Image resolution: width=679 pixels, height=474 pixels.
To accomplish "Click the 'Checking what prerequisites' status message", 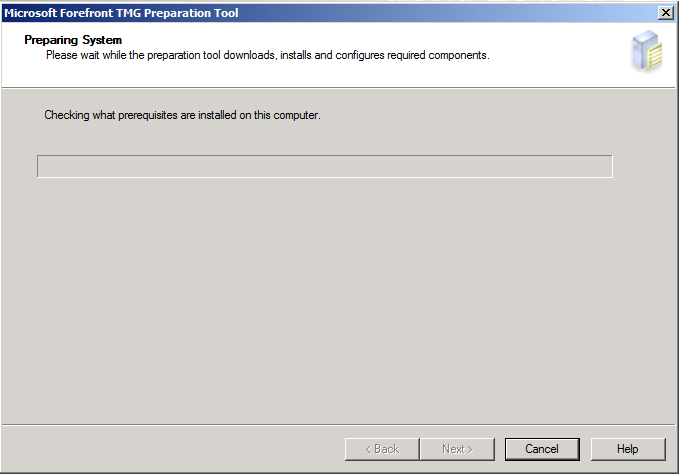I will point(182,115).
